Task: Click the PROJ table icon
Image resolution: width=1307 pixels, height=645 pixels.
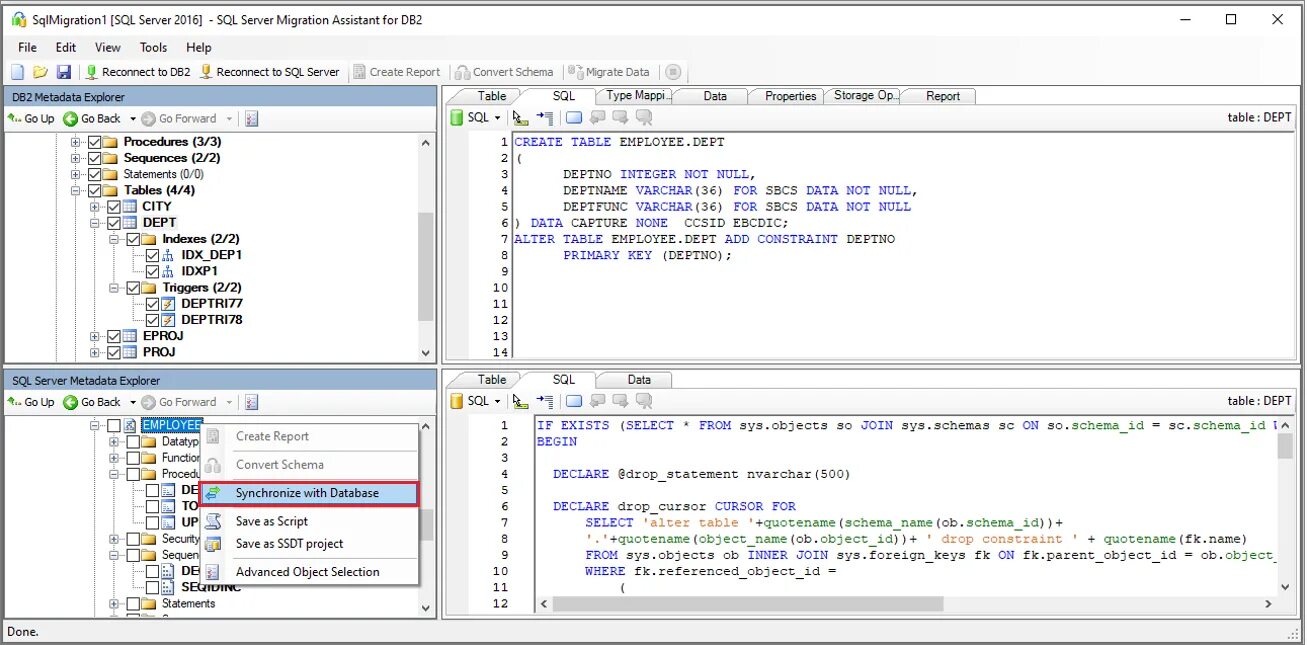Action: pos(130,352)
